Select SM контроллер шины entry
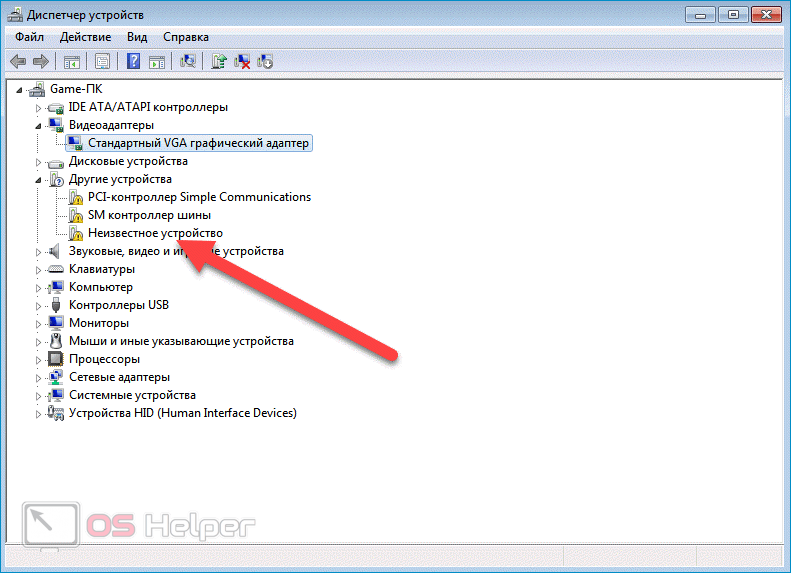The image size is (791, 573). pos(149,215)
